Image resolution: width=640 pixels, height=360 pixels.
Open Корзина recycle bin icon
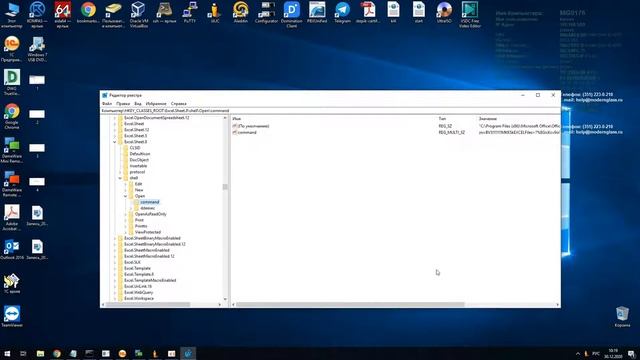[x=622, y=317]
